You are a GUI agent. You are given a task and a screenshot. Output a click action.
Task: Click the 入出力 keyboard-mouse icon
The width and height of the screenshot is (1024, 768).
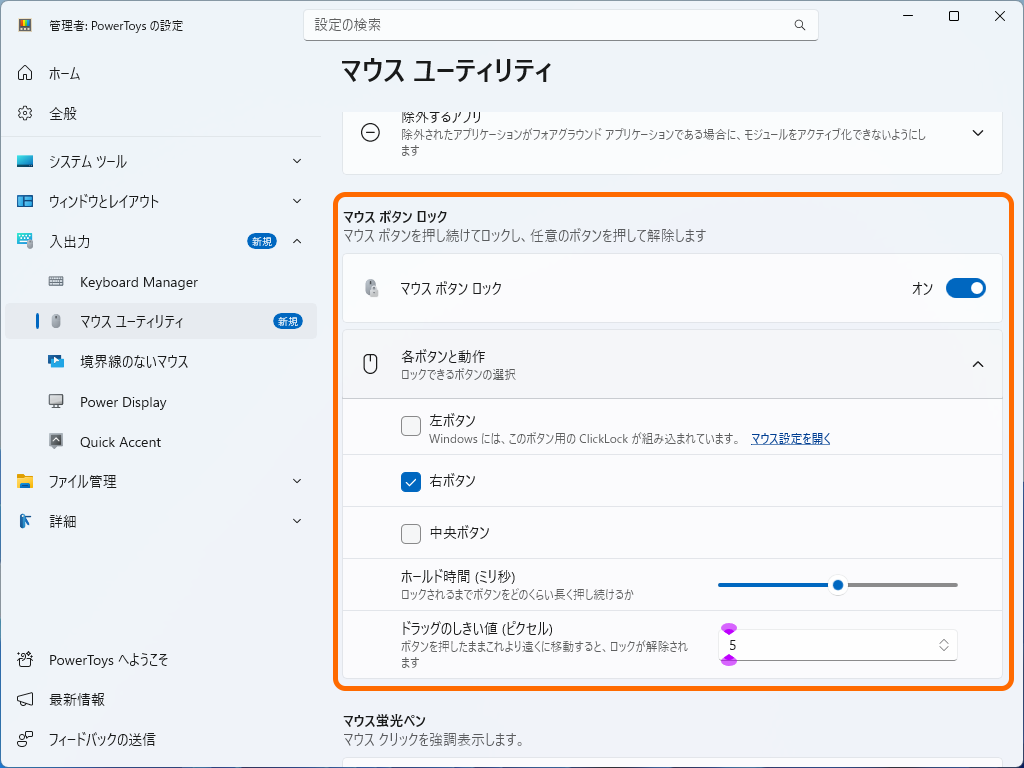25,241
